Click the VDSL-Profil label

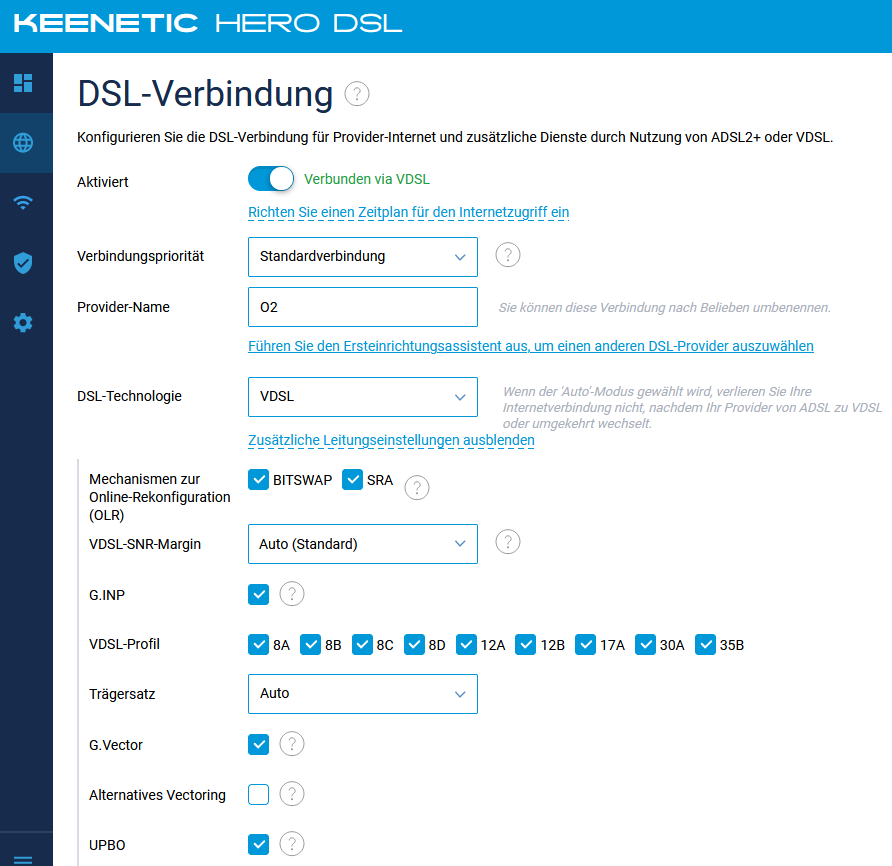[x=125, y=644]
